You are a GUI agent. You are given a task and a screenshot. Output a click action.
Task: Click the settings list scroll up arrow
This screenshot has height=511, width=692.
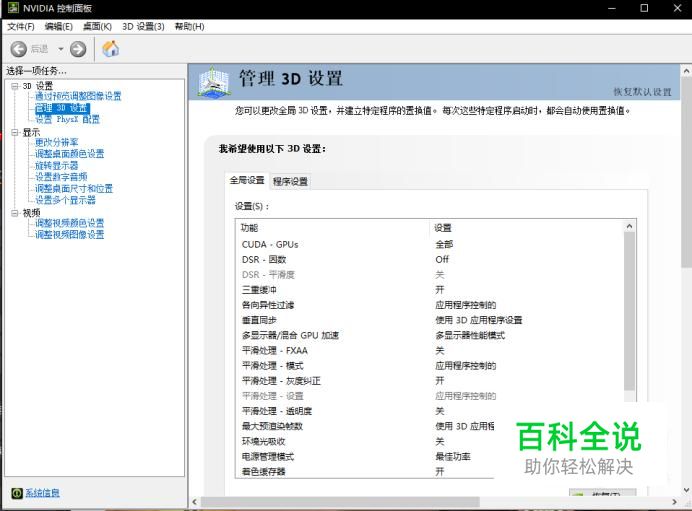(629, 226)
